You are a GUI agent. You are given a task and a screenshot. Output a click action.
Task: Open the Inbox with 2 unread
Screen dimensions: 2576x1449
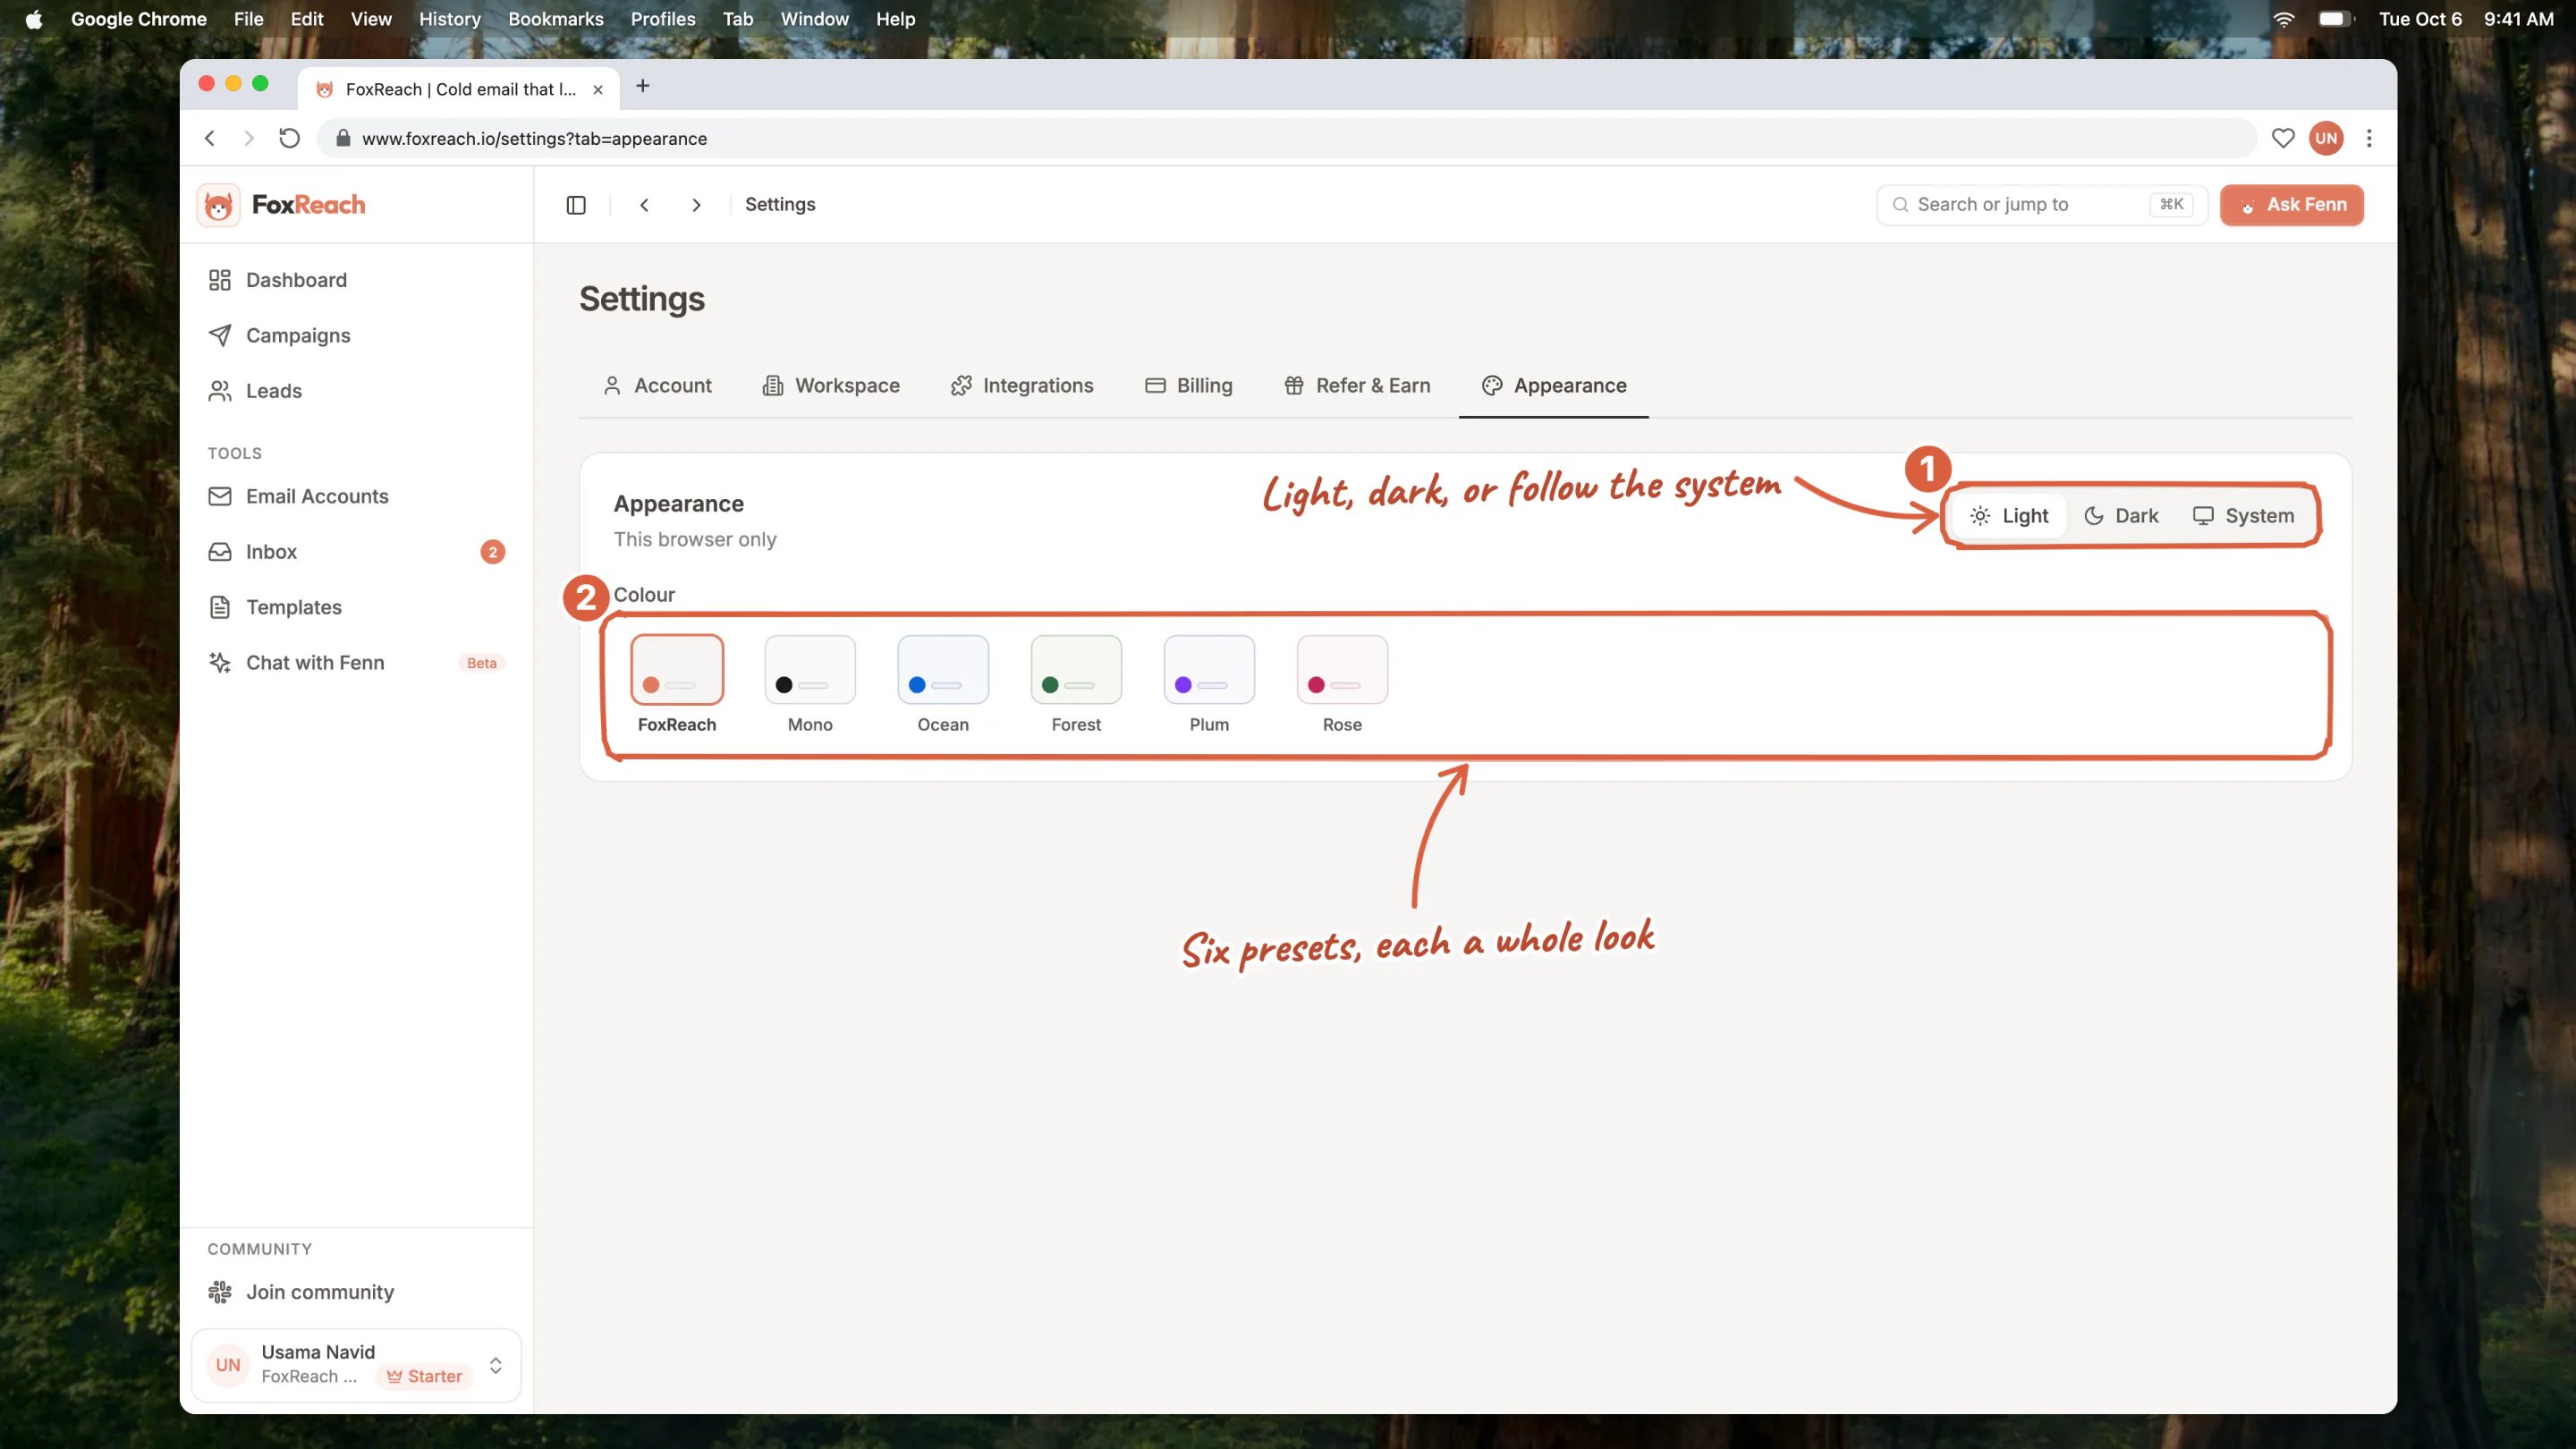(357, 552)
